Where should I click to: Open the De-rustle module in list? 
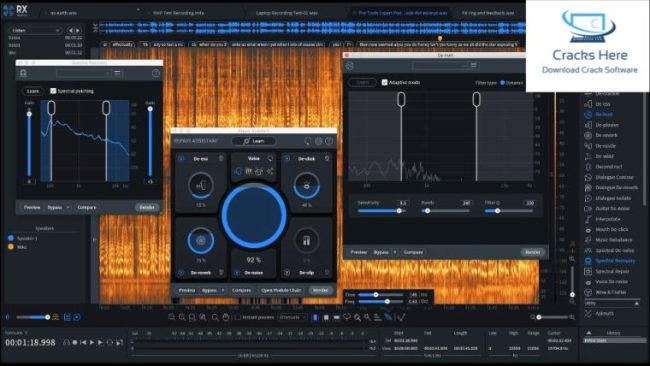pyautogui.click(x=600, y=146)
